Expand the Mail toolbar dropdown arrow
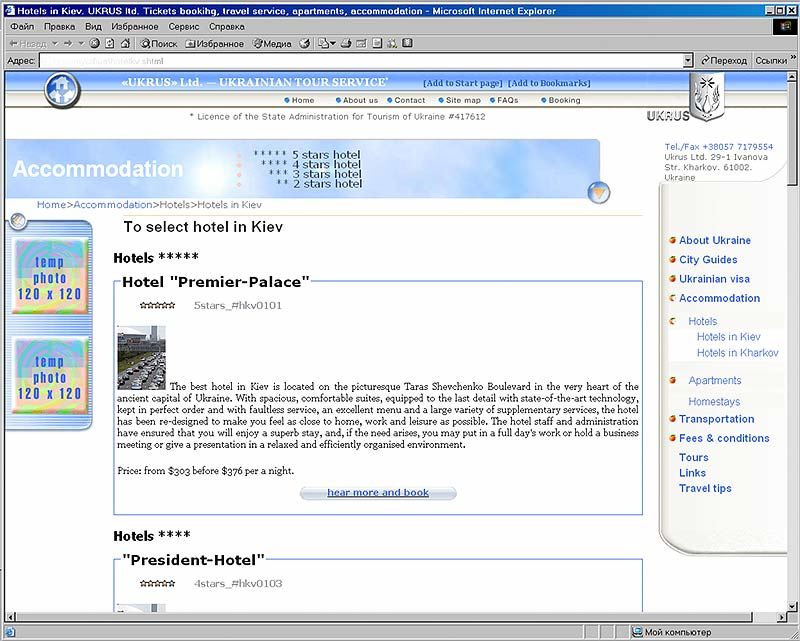The width and height of the screenshot is (800, 641). click(x=333, y=44)
